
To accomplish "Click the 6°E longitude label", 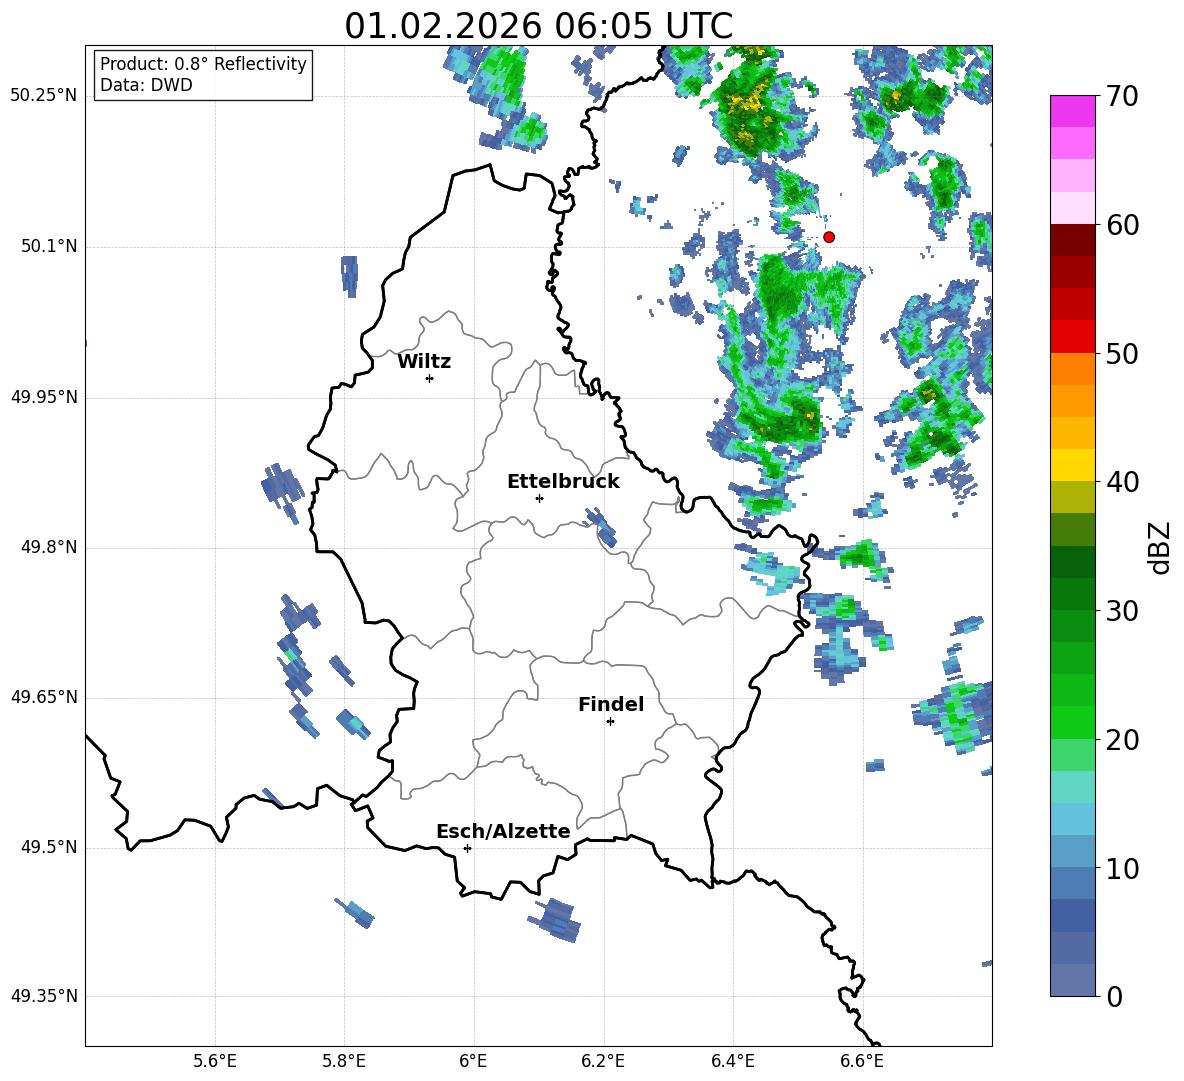I will pos(473,1061).
